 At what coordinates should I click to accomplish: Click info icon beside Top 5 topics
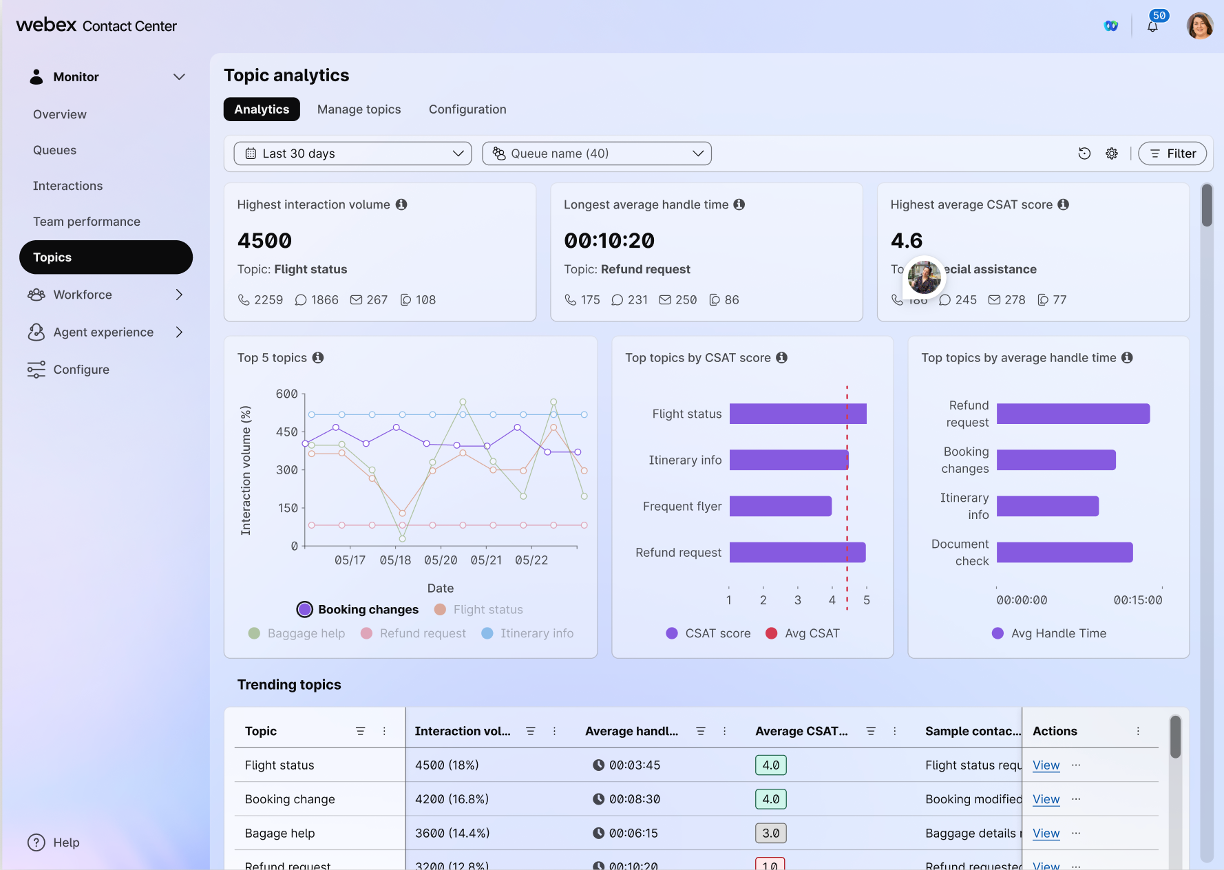[x=318, y=358]
